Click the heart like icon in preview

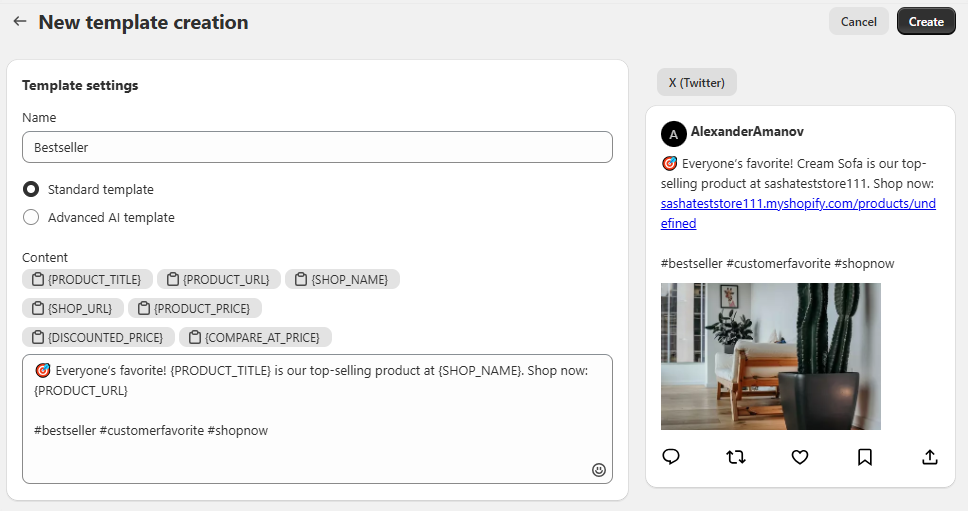point(800,457)
